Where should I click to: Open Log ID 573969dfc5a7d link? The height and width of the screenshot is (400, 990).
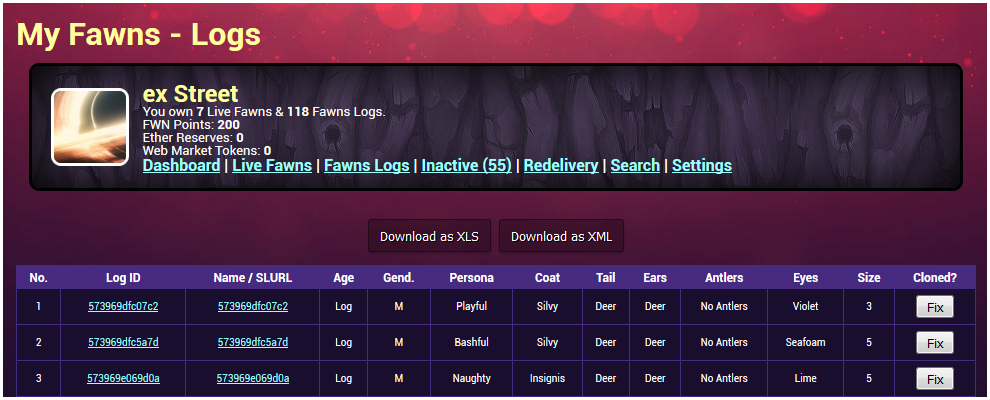(123, 343)
